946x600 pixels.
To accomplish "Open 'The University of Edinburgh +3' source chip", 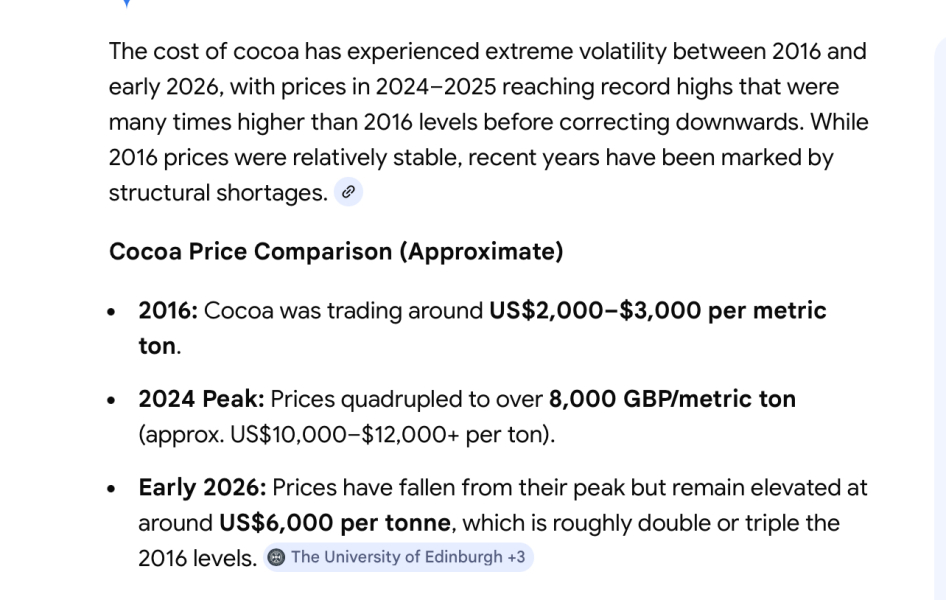I will coord(400,557).
